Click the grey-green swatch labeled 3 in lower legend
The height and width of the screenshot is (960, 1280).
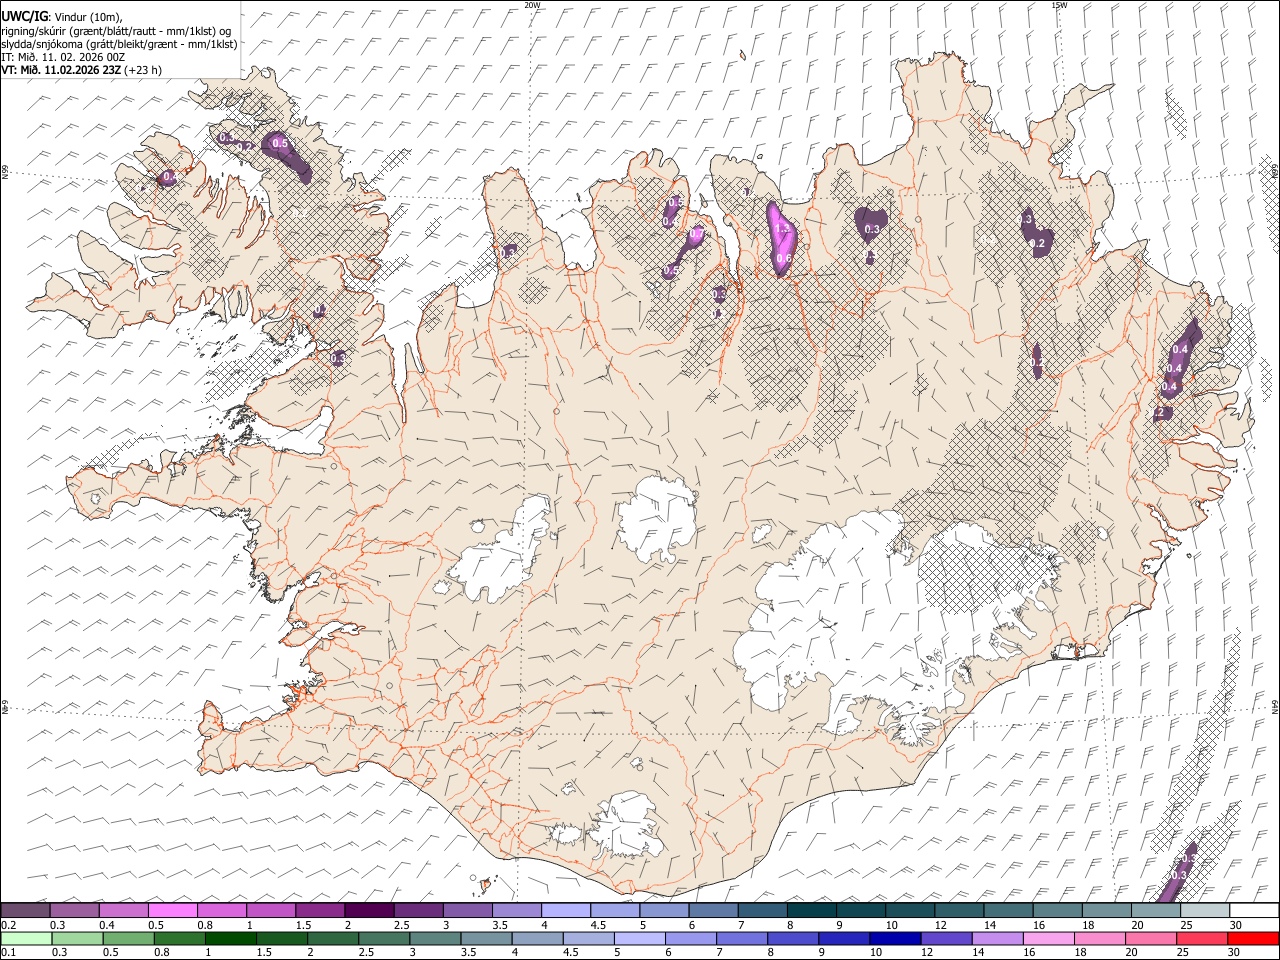[436, 938]
